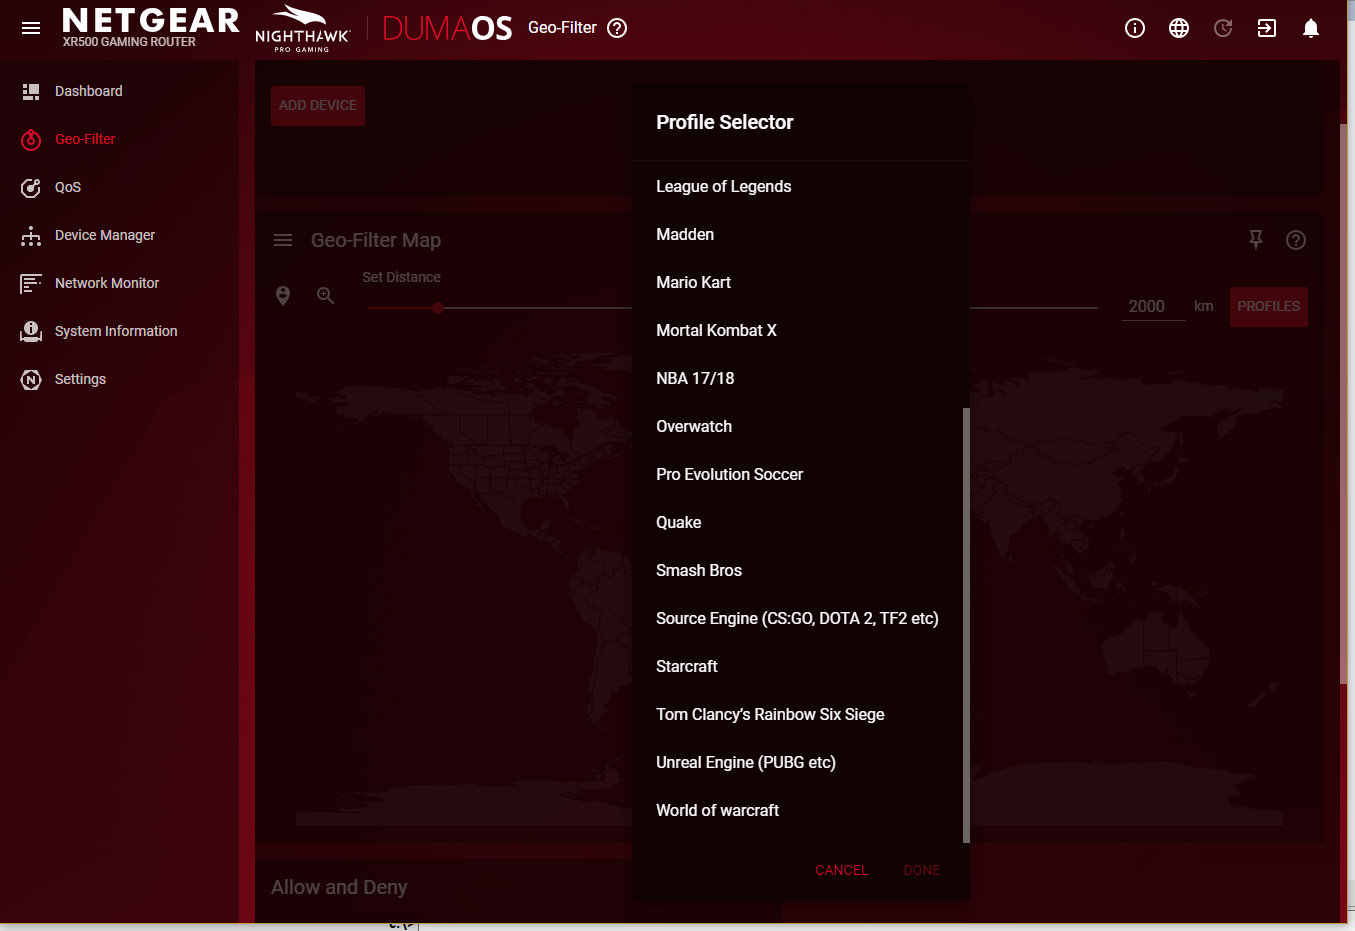Click the Geo-Filter page title in header

562,28
